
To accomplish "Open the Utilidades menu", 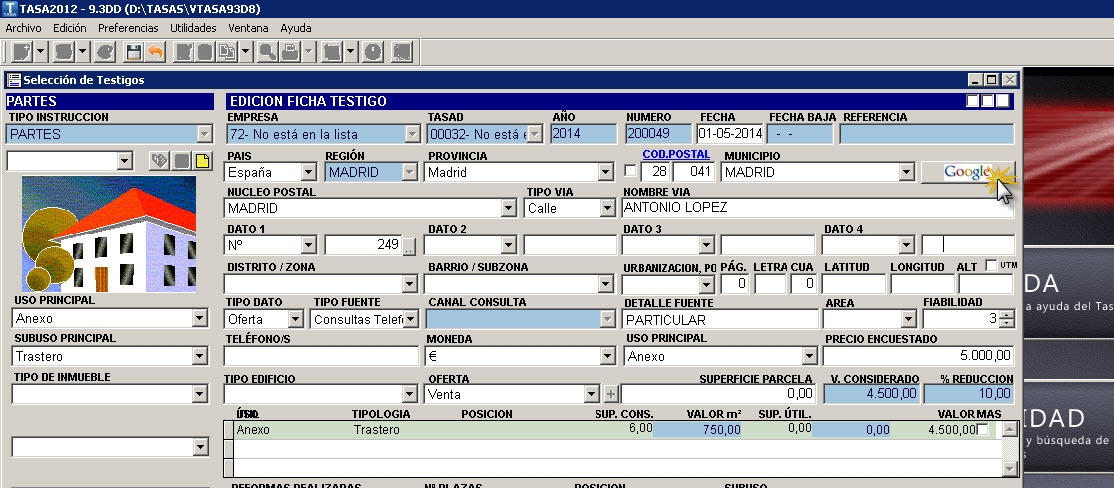I will tap(193, 28).
